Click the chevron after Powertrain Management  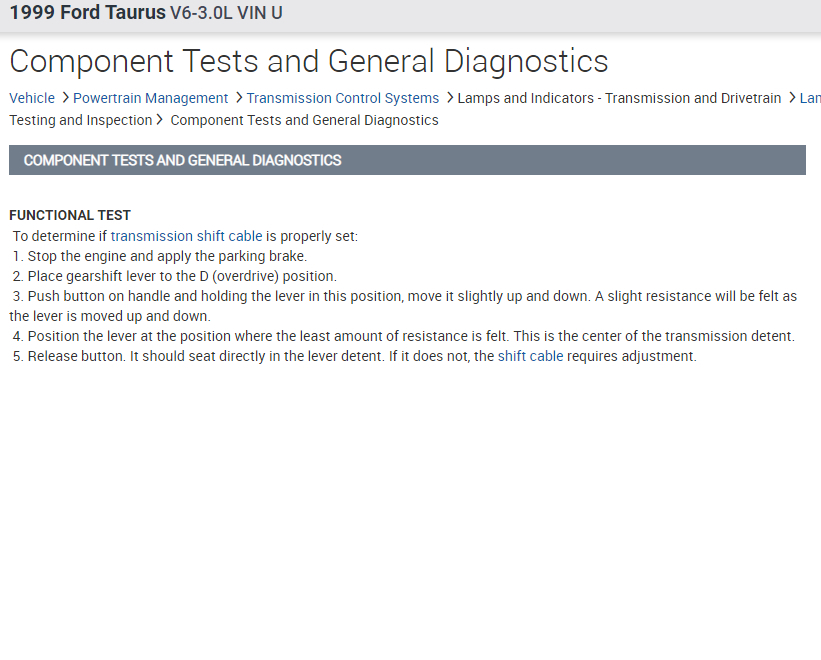pyautogui.click(x=238, y=98)
